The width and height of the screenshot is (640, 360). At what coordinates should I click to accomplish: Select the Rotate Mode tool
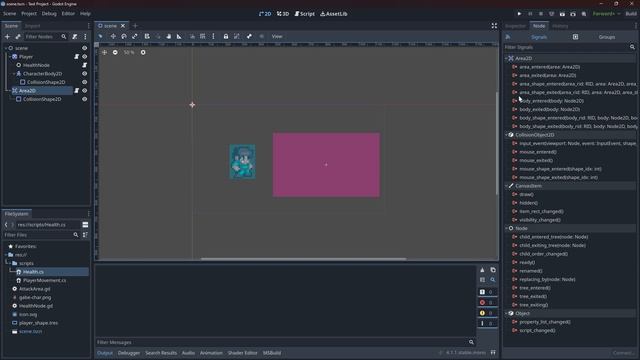(124, 36)
